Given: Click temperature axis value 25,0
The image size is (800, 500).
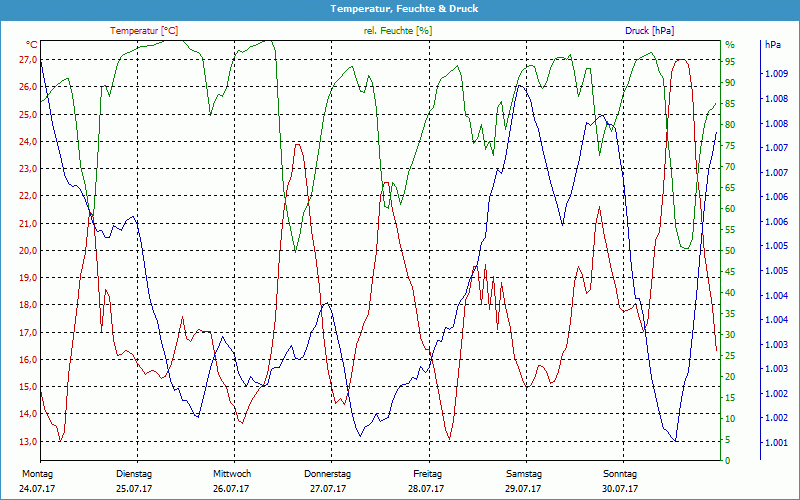Looking at the screenshot, I should coord(28,114).
